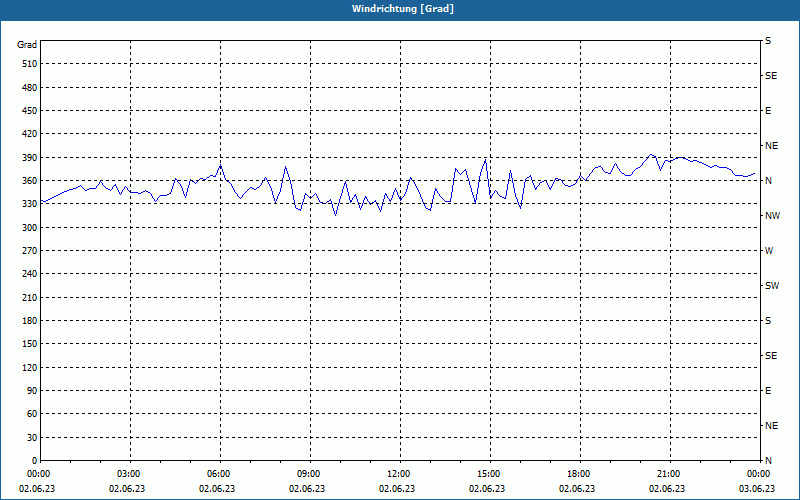Select the E compass label level with 450
This screenshot has height=500, width=800.
click(x=768, y=111)
